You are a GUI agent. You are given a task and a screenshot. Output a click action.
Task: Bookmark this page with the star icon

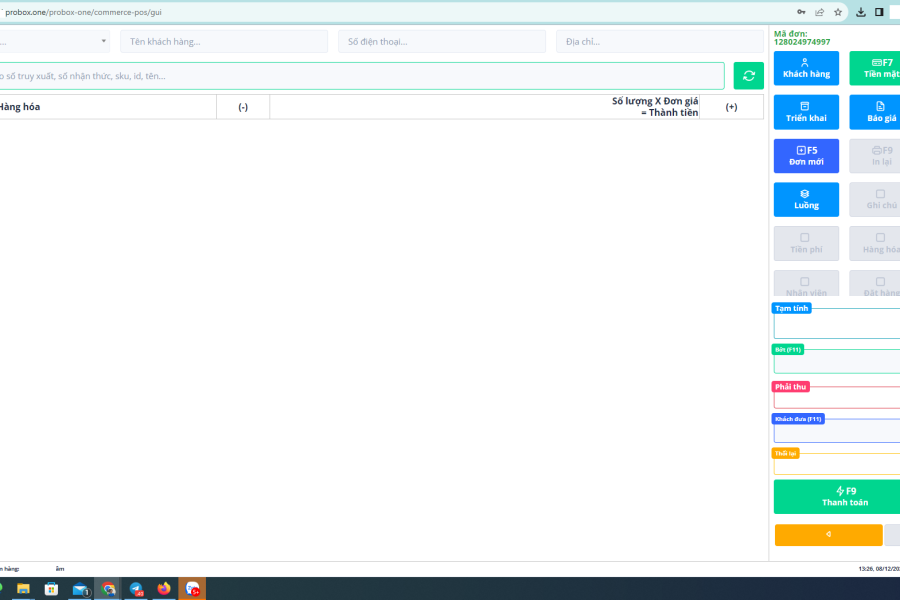(838, 12)
